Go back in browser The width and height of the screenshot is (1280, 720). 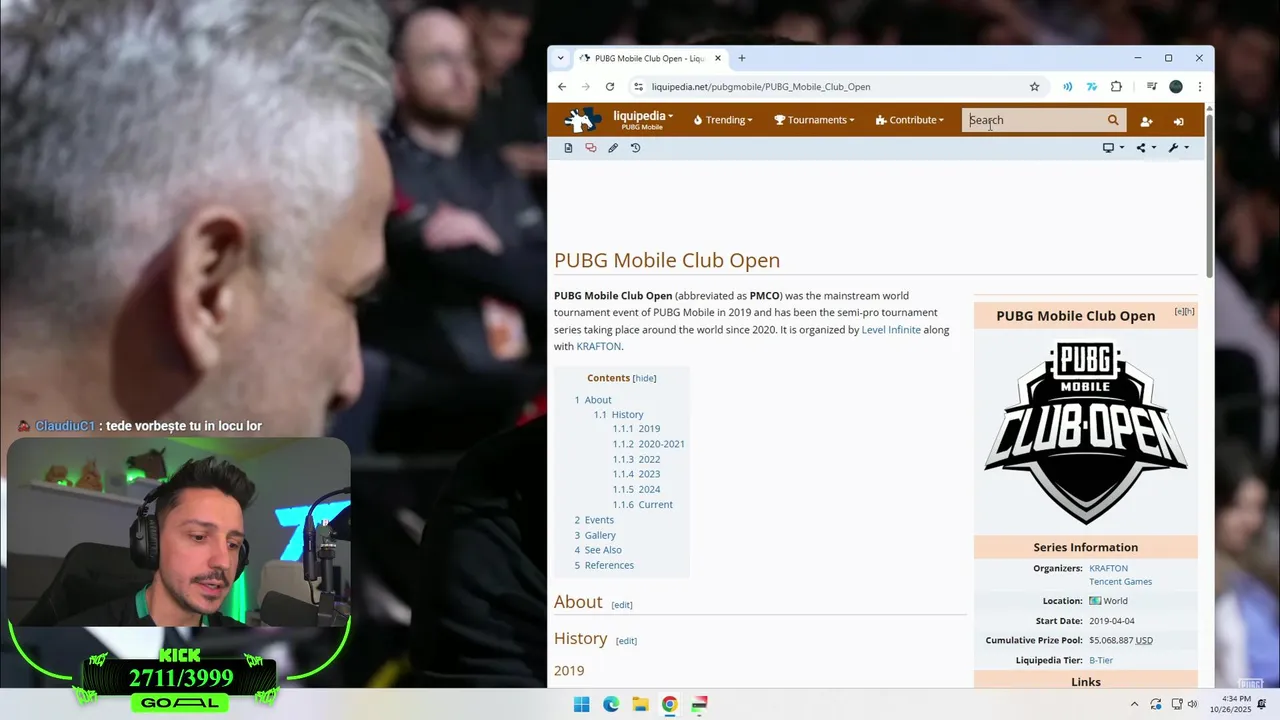pyautogui.click(x=562, y=87)
